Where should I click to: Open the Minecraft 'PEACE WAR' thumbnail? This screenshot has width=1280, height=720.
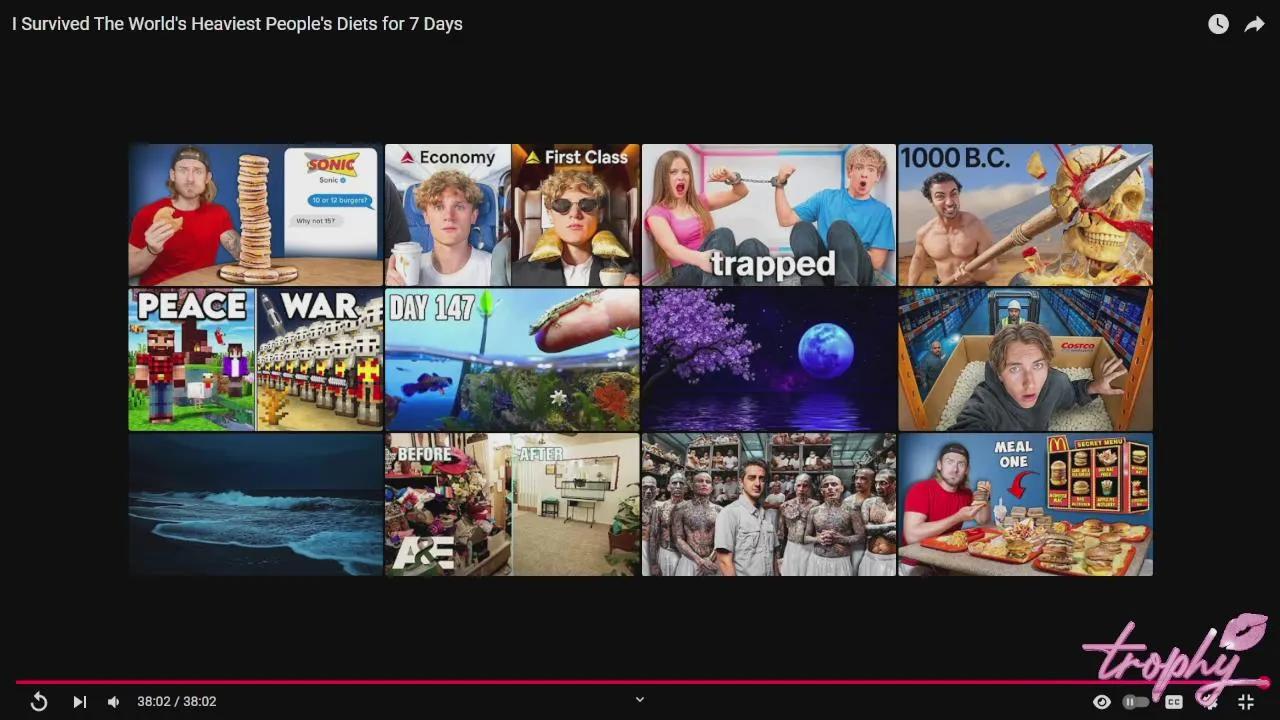(255, 359)
